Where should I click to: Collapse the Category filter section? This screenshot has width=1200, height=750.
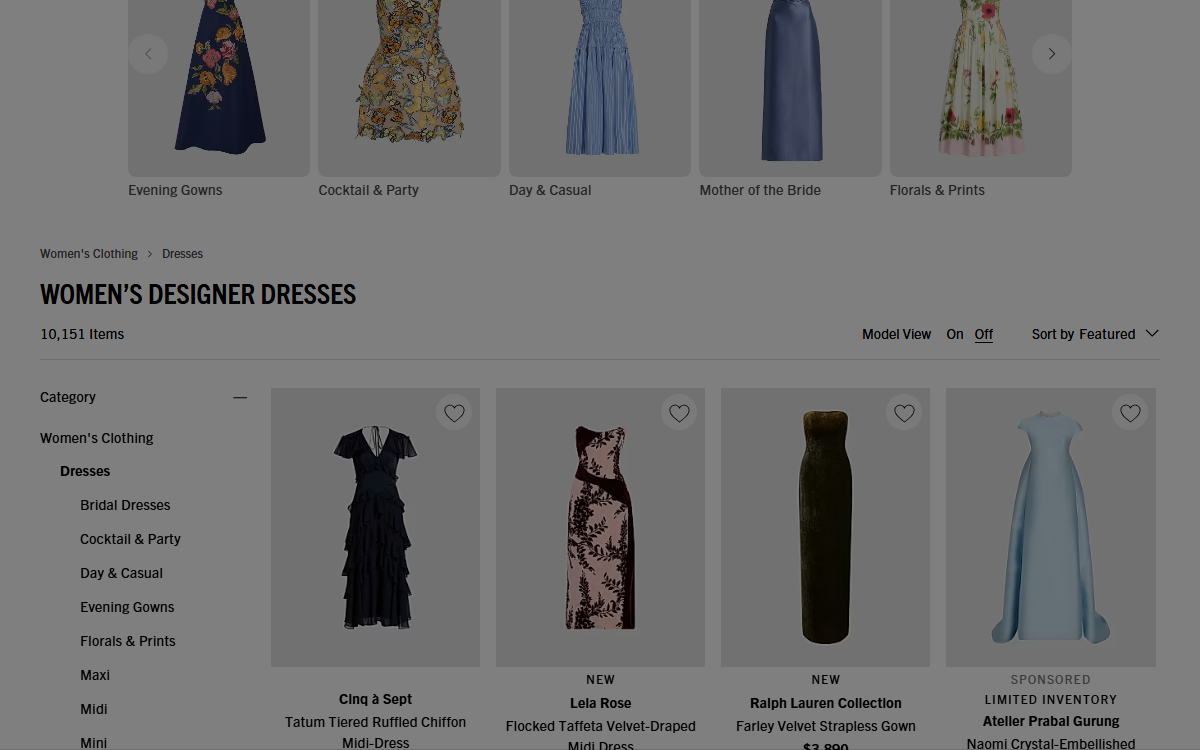coord(240,397)
